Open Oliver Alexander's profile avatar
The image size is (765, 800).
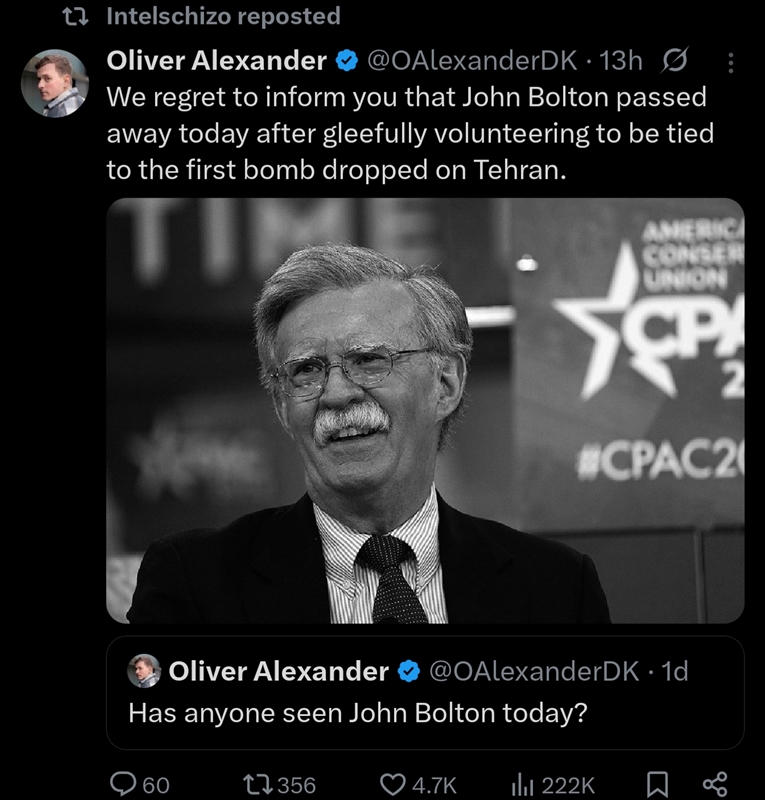[x=55, y=83]
